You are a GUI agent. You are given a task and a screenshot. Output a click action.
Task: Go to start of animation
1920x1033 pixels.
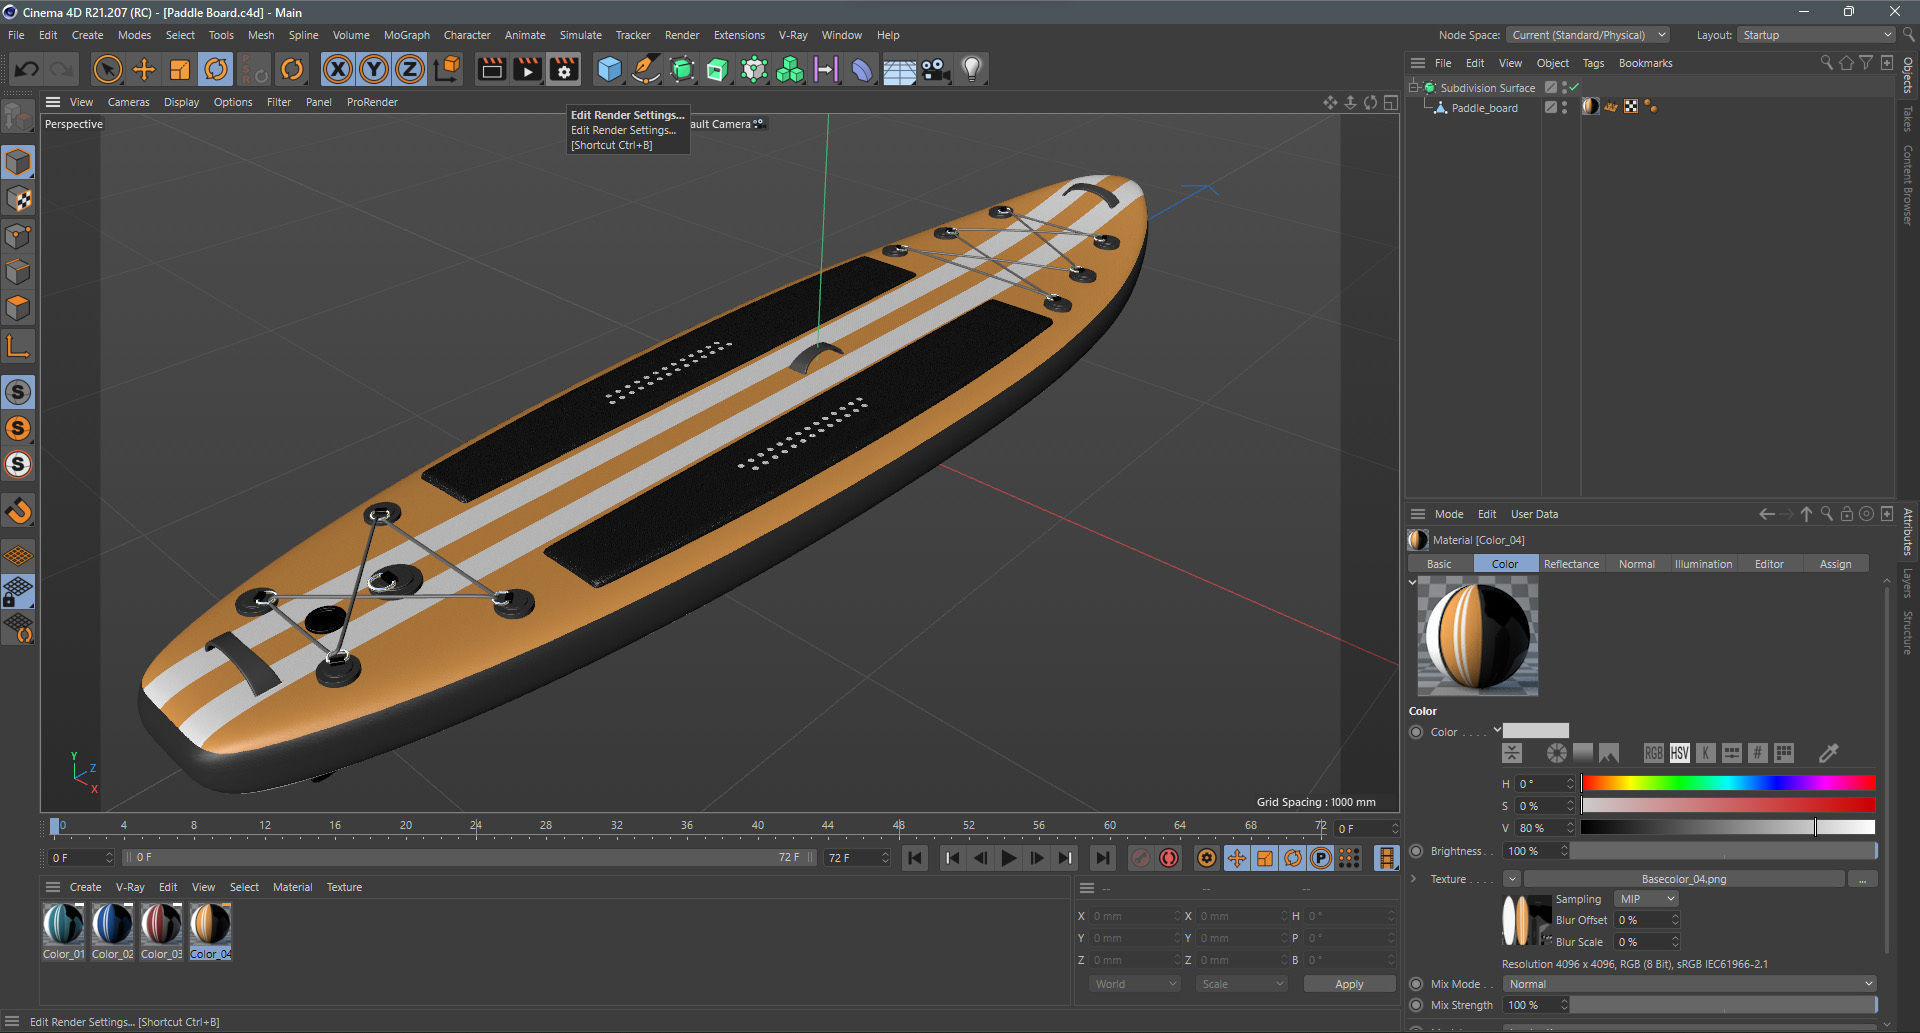(914, 858)
